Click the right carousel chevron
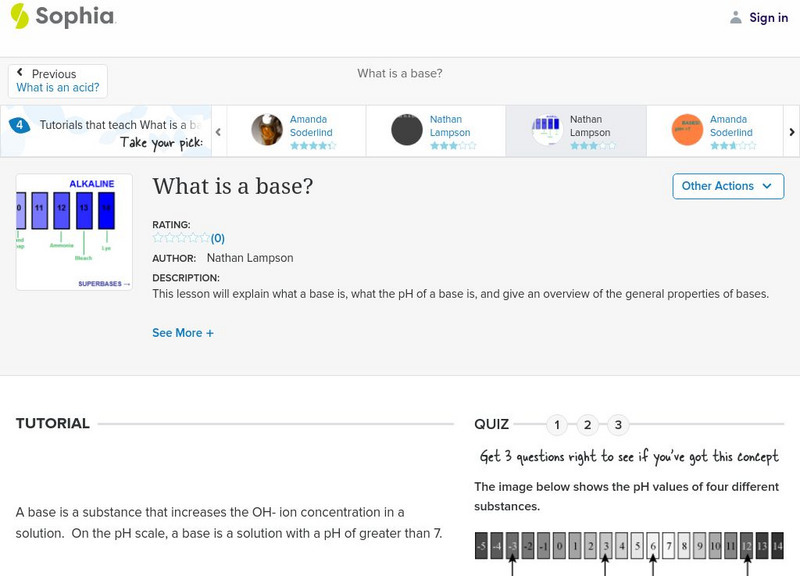 (790, 130)
